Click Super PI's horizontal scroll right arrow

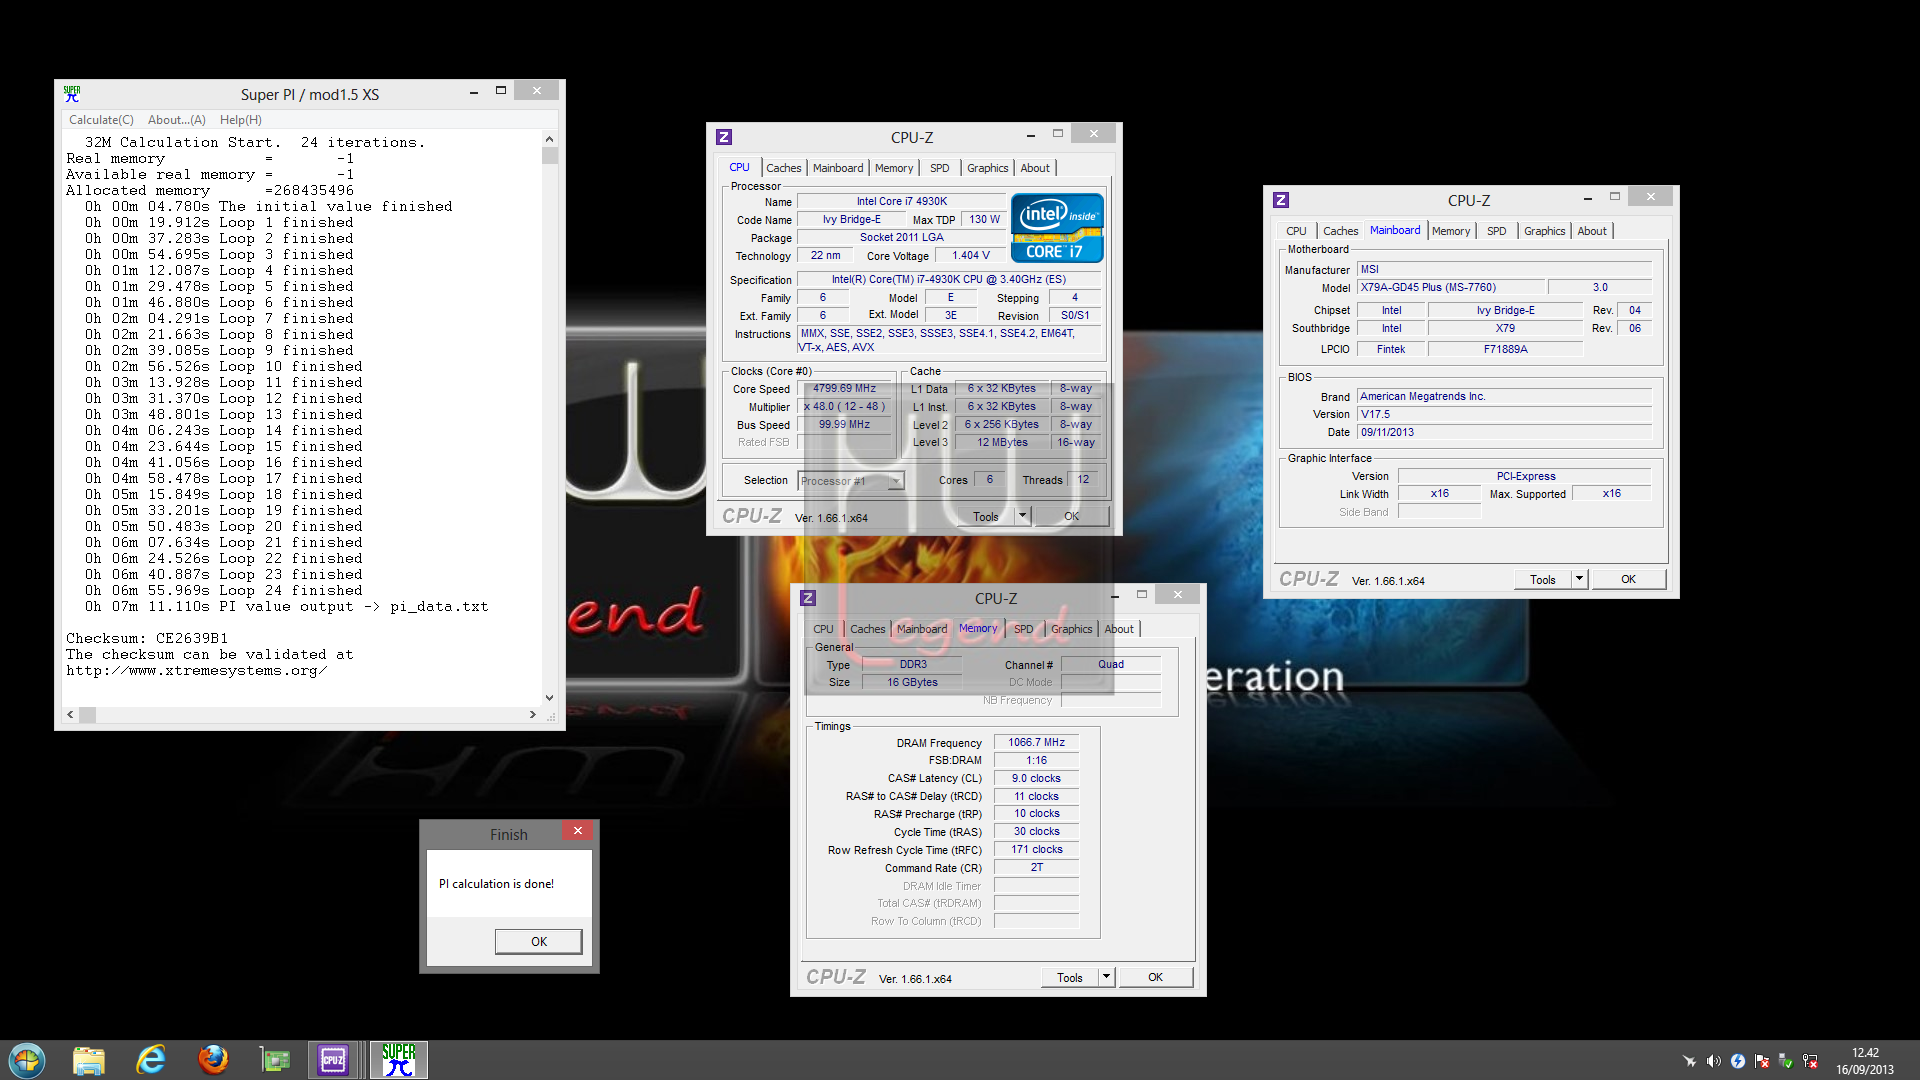532,715
